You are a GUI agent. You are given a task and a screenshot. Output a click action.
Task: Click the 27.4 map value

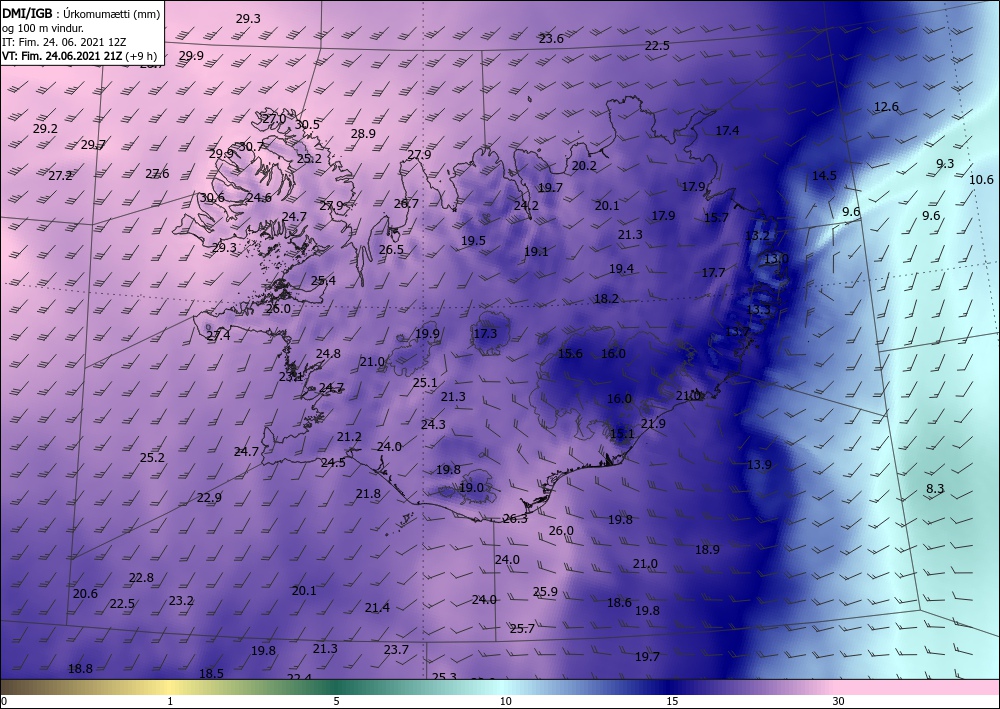pos(218,335)
